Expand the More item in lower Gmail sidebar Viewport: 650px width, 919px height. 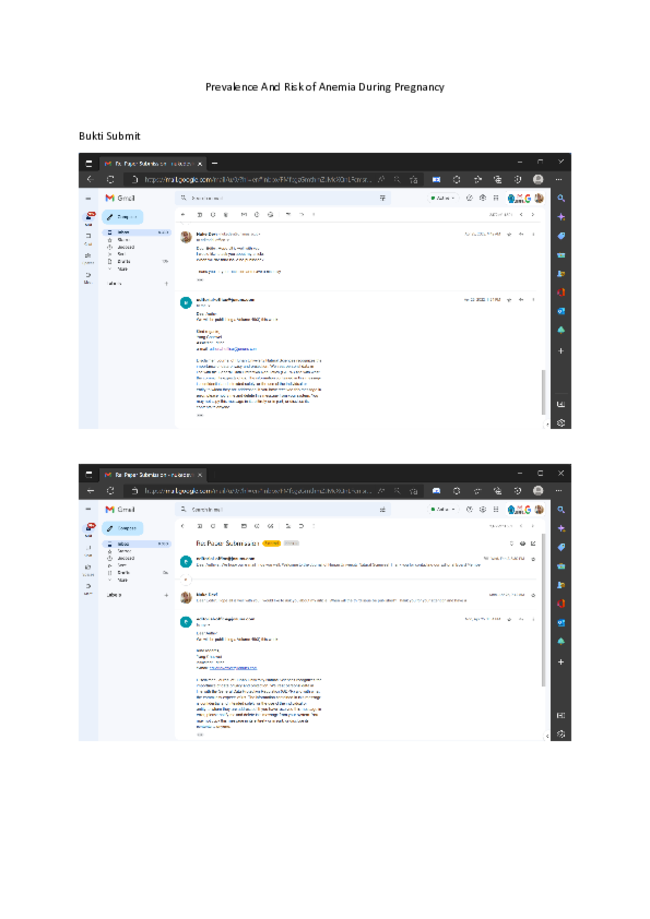(x=122, y=580)
